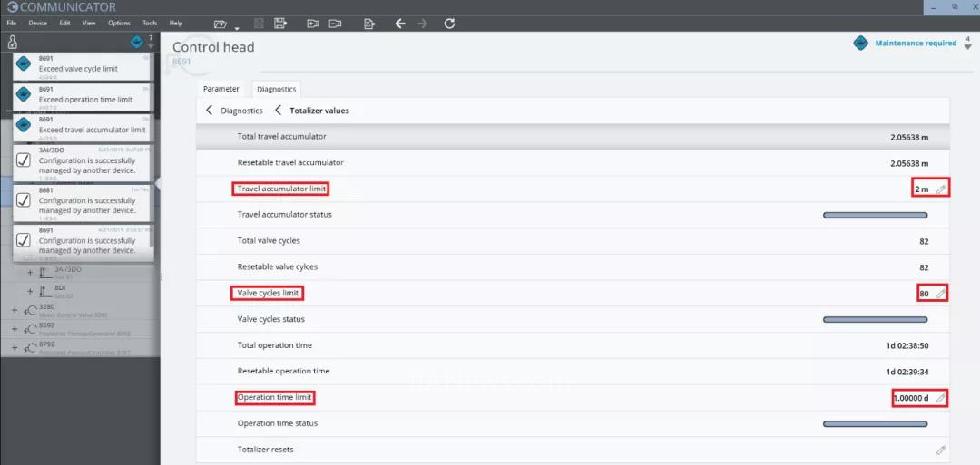Go back to Diagnostics breadcrumb
This screenshot has width=980, height=465.
pyautogui.click(x=240, y=110)
